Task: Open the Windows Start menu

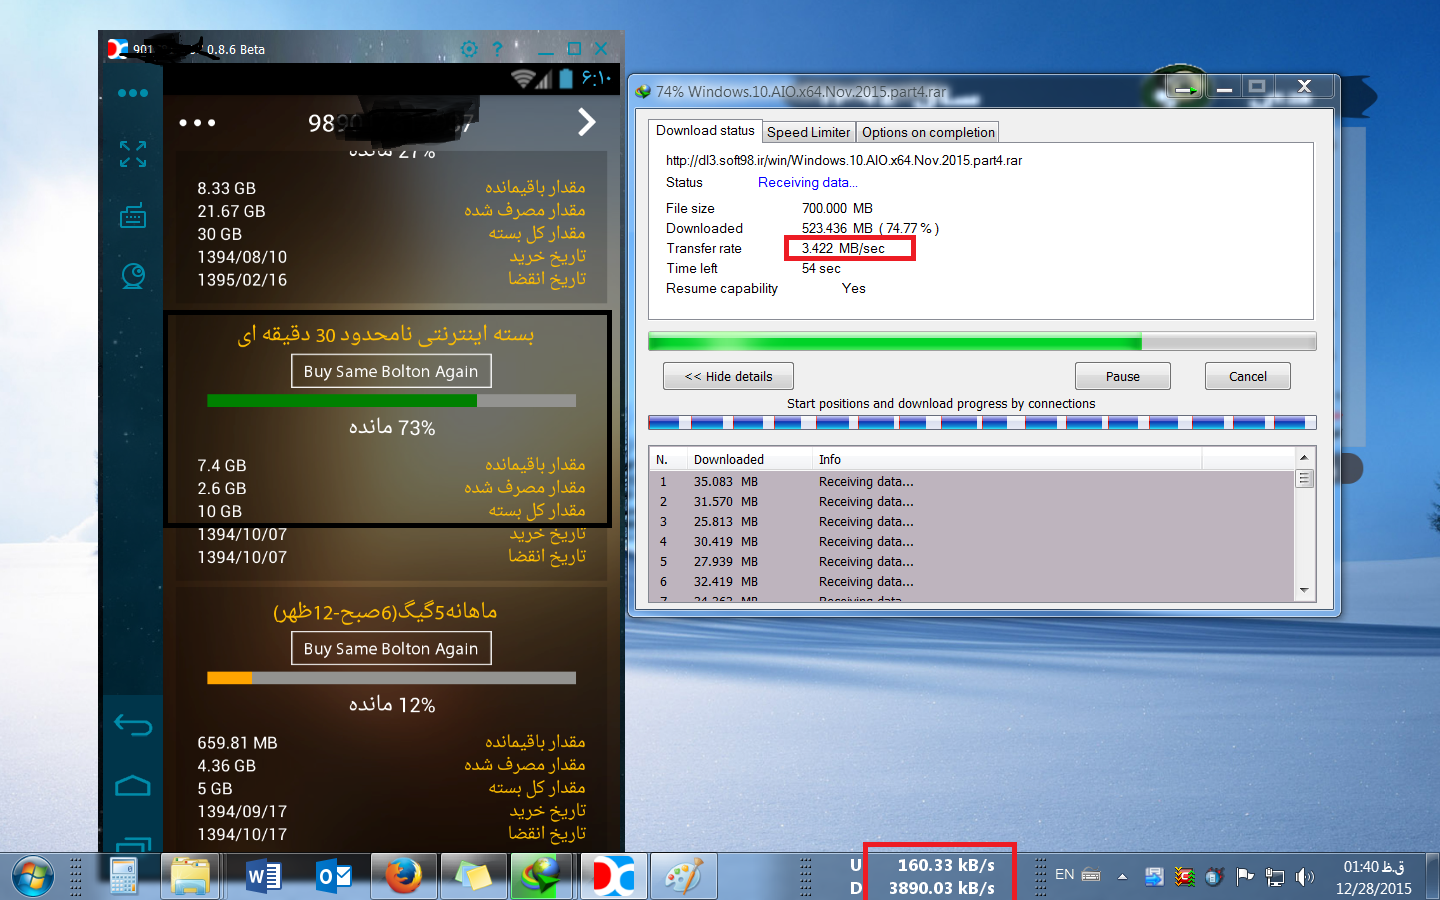Action: tap(32, 877)
